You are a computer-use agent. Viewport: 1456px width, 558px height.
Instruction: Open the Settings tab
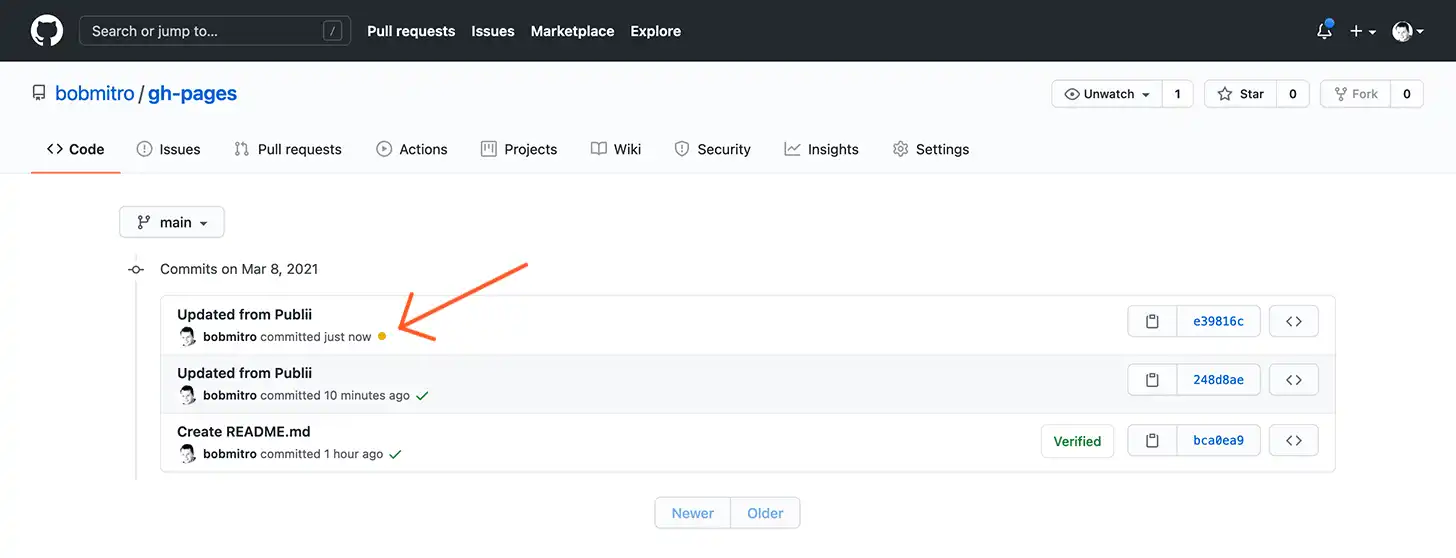point(930,149)
